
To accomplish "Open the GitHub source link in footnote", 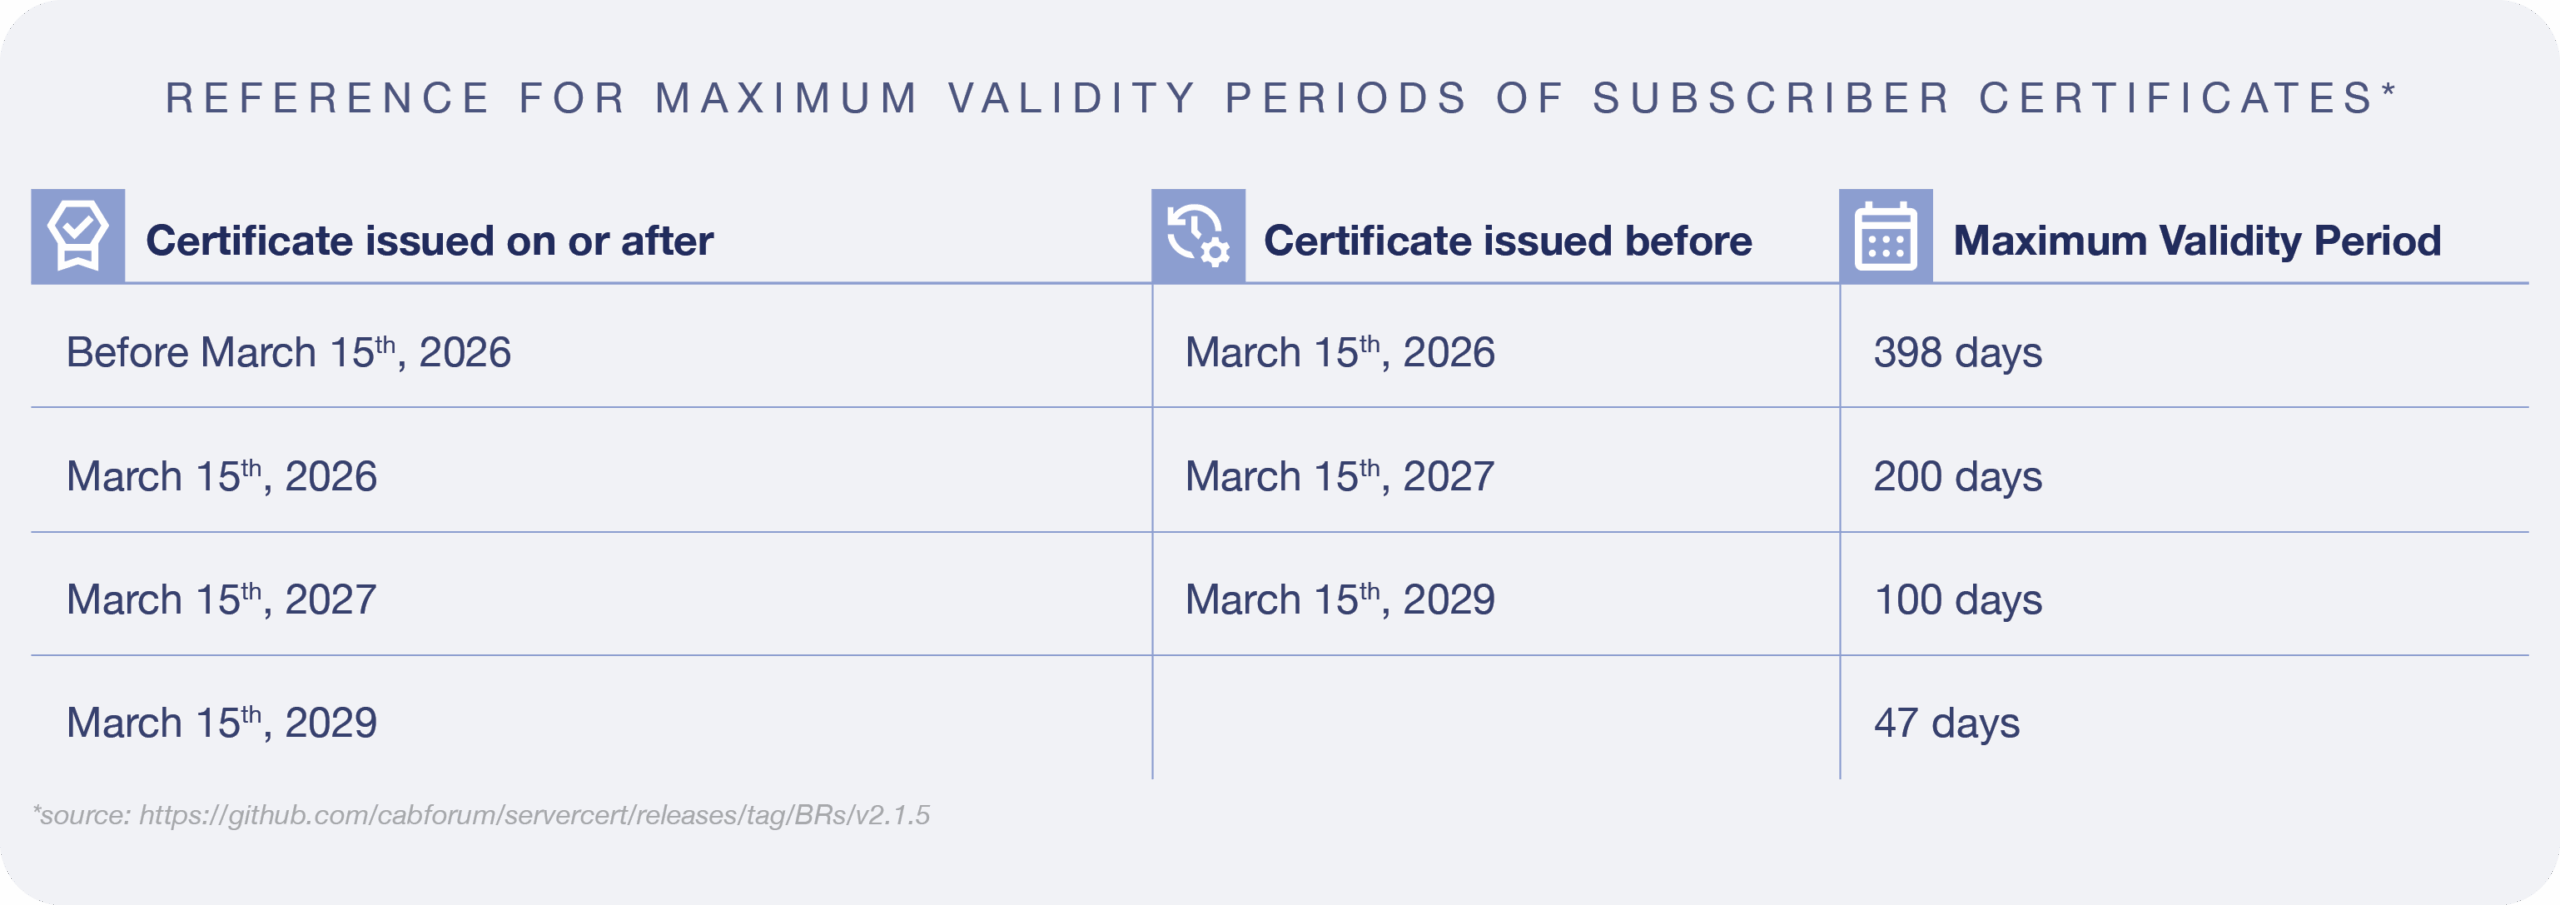I will click(x=534, y=815).
